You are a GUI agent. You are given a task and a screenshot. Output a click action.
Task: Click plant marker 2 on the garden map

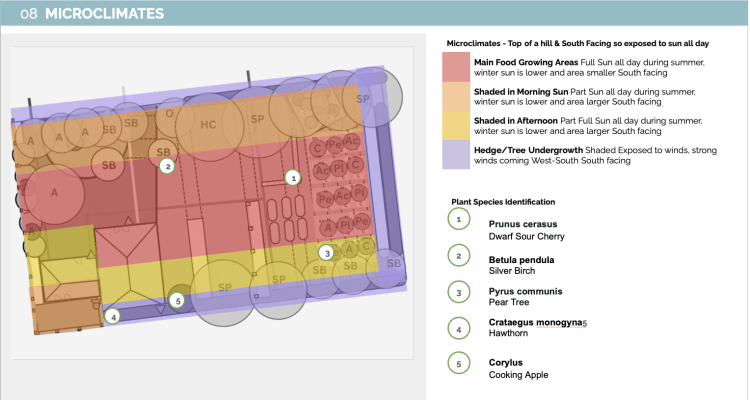(x=168, y=166)
